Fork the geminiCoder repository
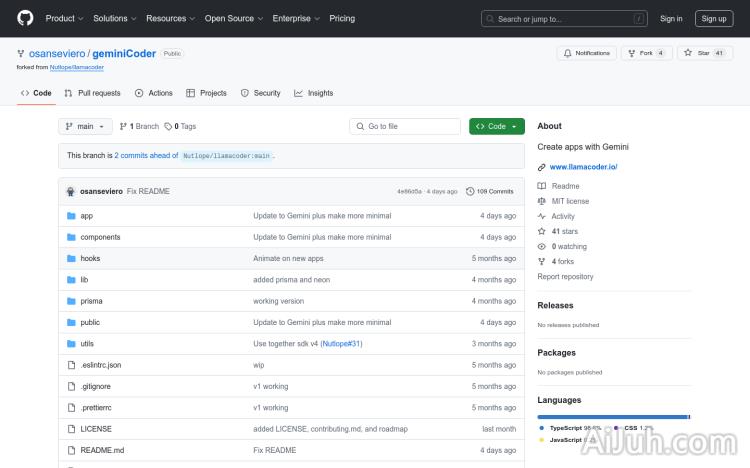Image resolution: width=750 pixels, height=468 pixels. [640, 53]
